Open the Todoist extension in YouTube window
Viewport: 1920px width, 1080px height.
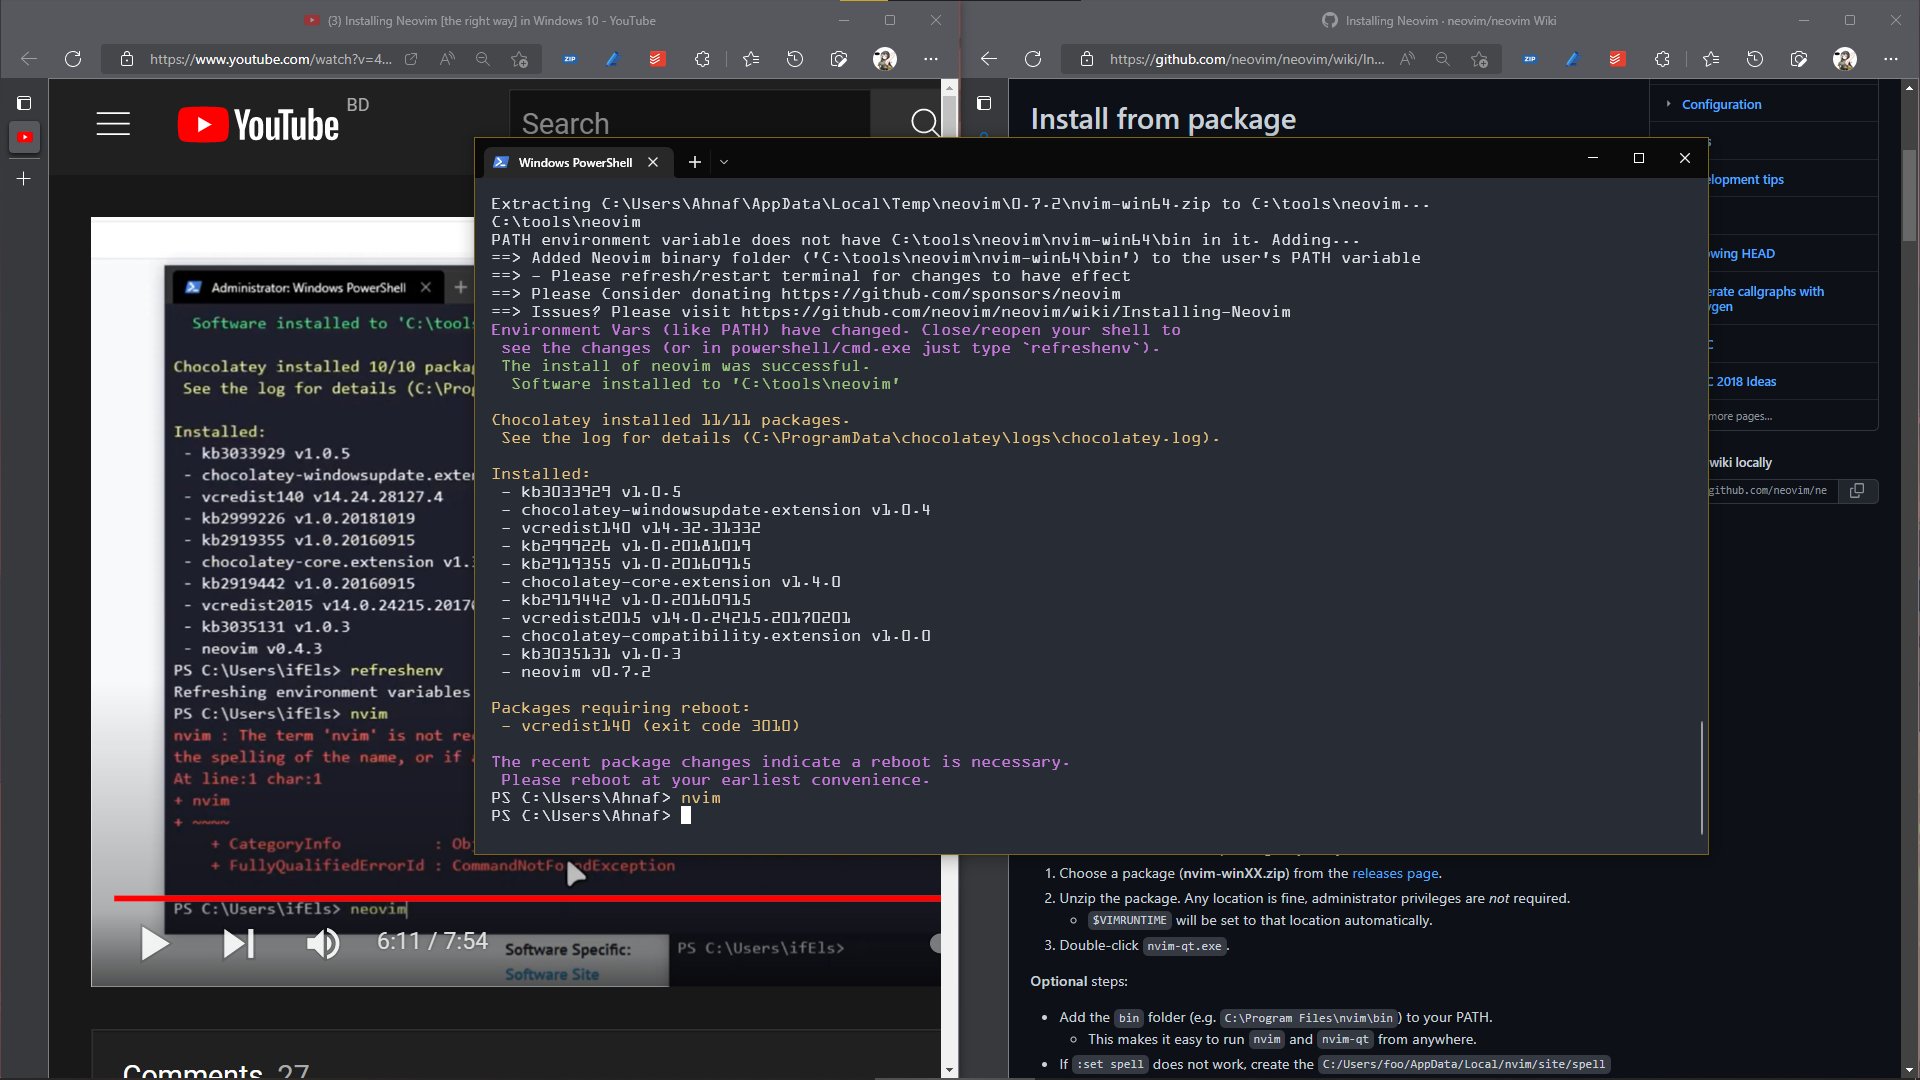pyautogui.click(x=656, y=60)
